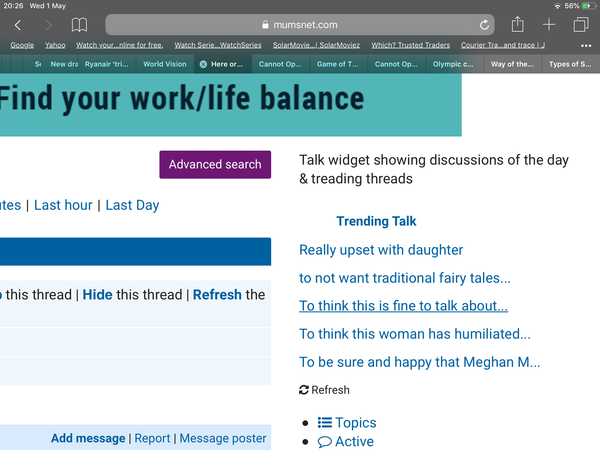This screenshot has height=450, width=600.
Task: Open 'To be sure and happy that Meghan M' thread
Action: click(x=420, y=362)
